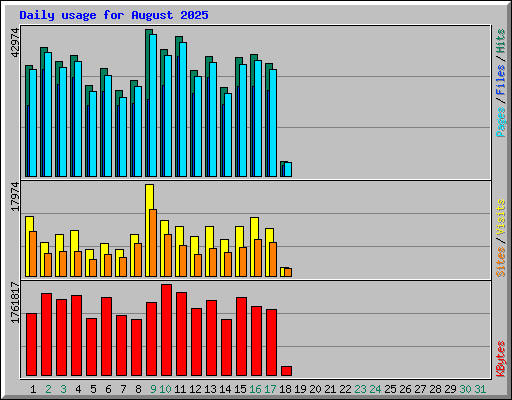Select the Pages legend label
512x400 pixels.
click(x=500, y=122)
